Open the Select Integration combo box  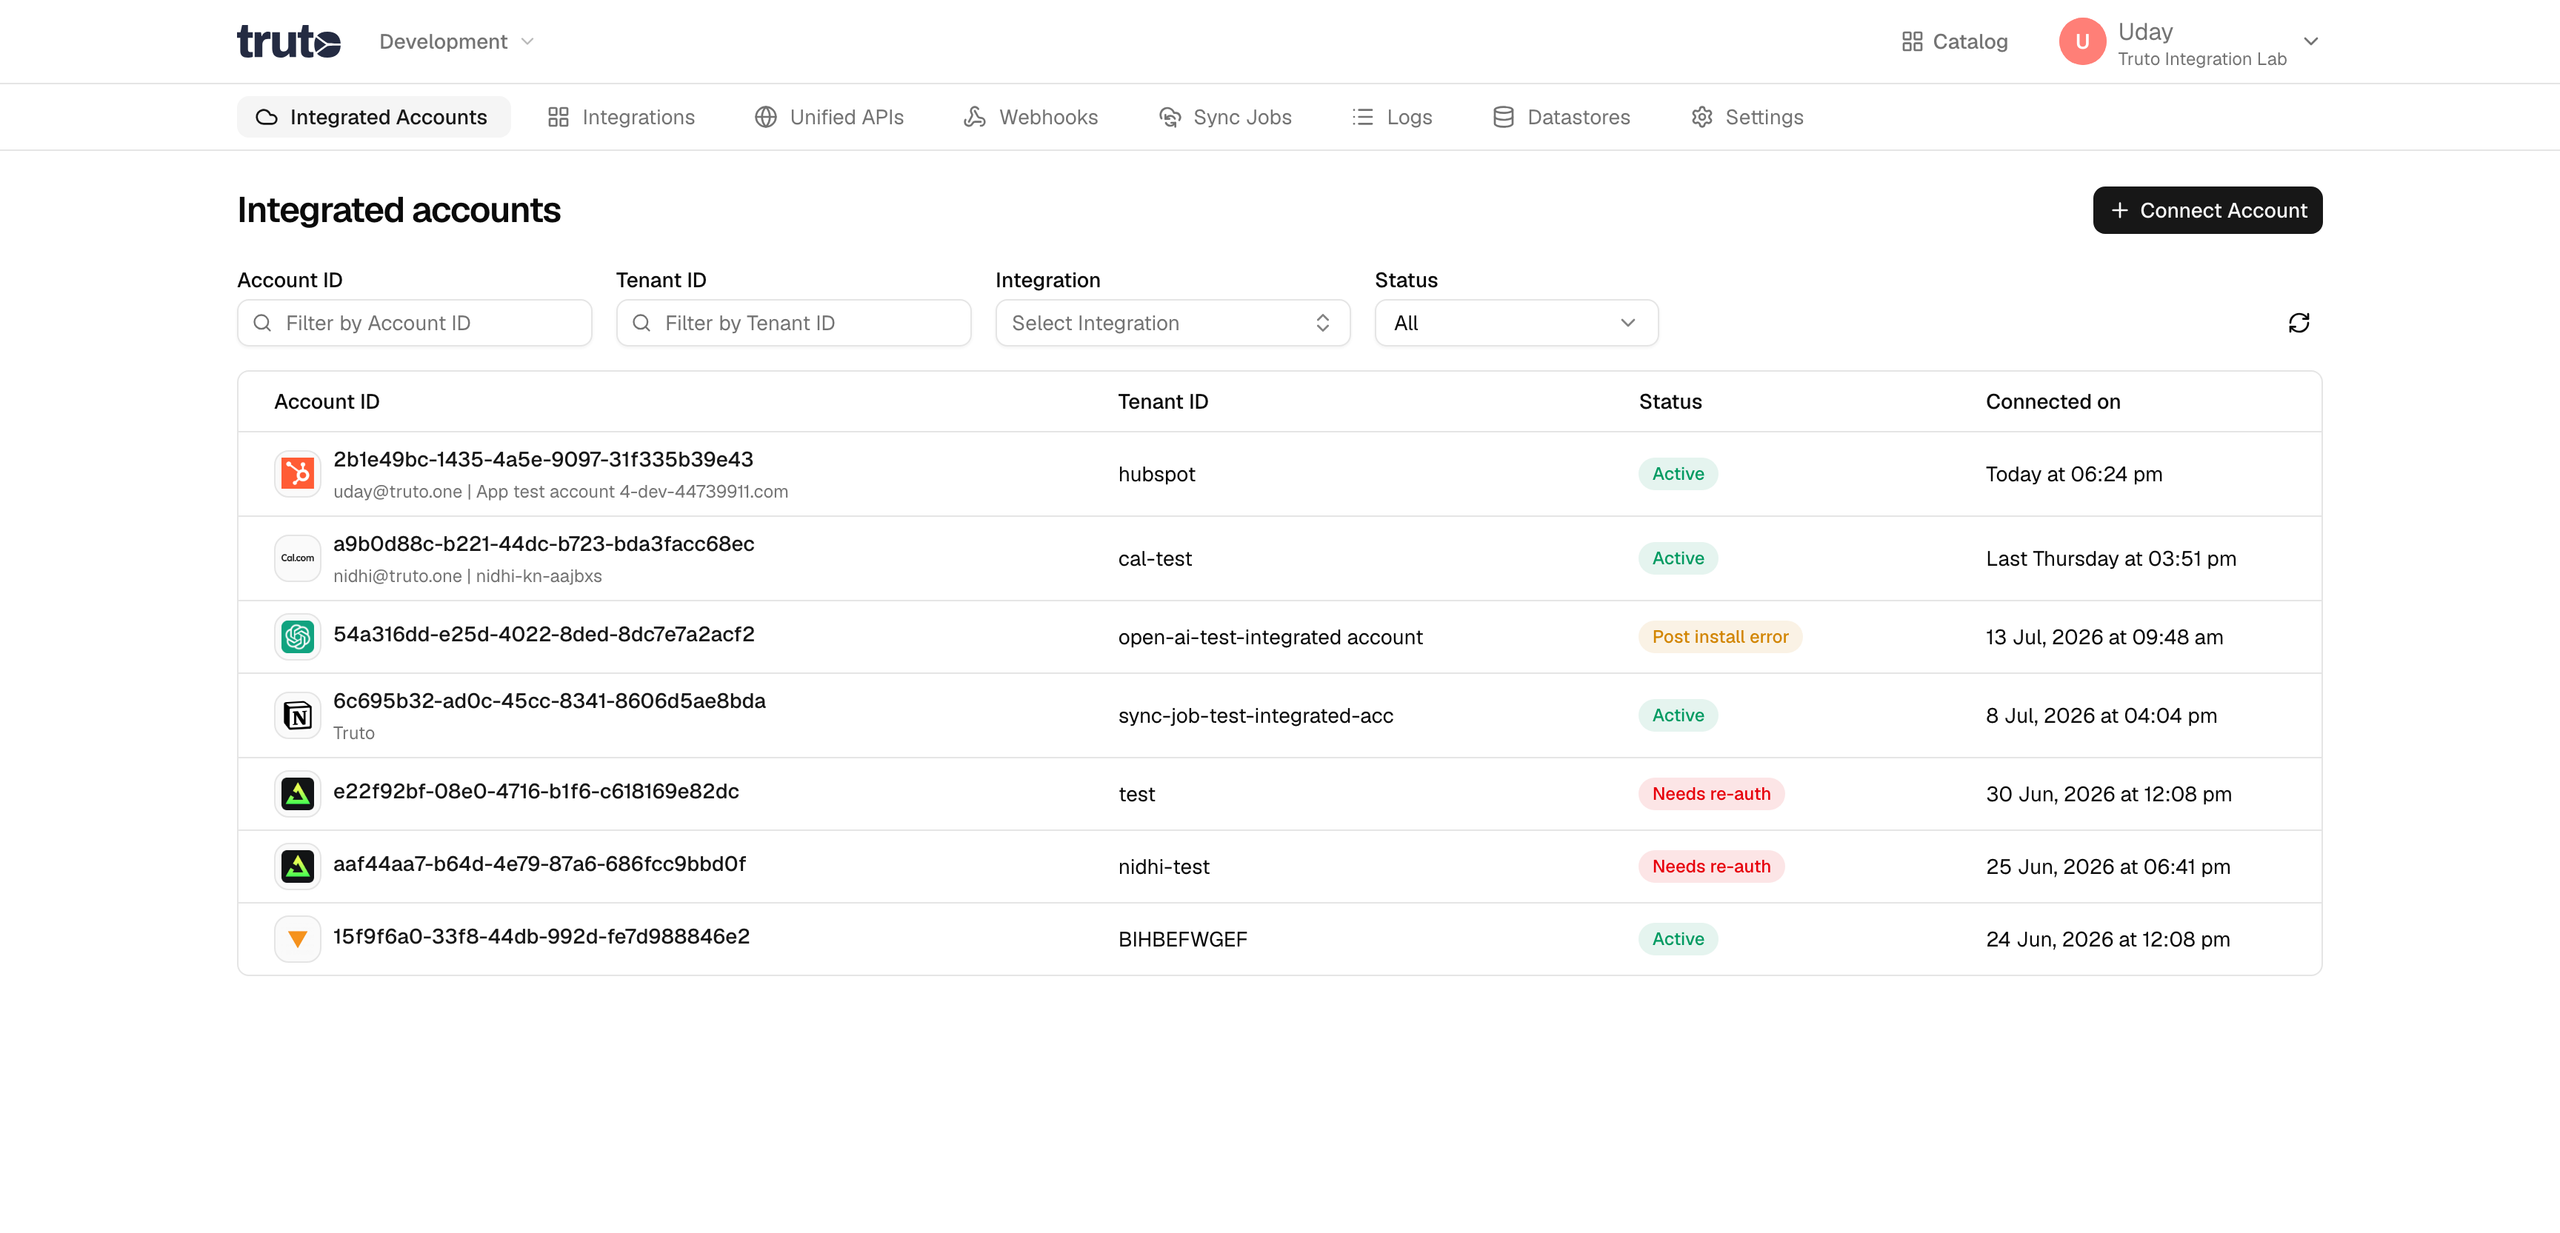pos(1172,323)
